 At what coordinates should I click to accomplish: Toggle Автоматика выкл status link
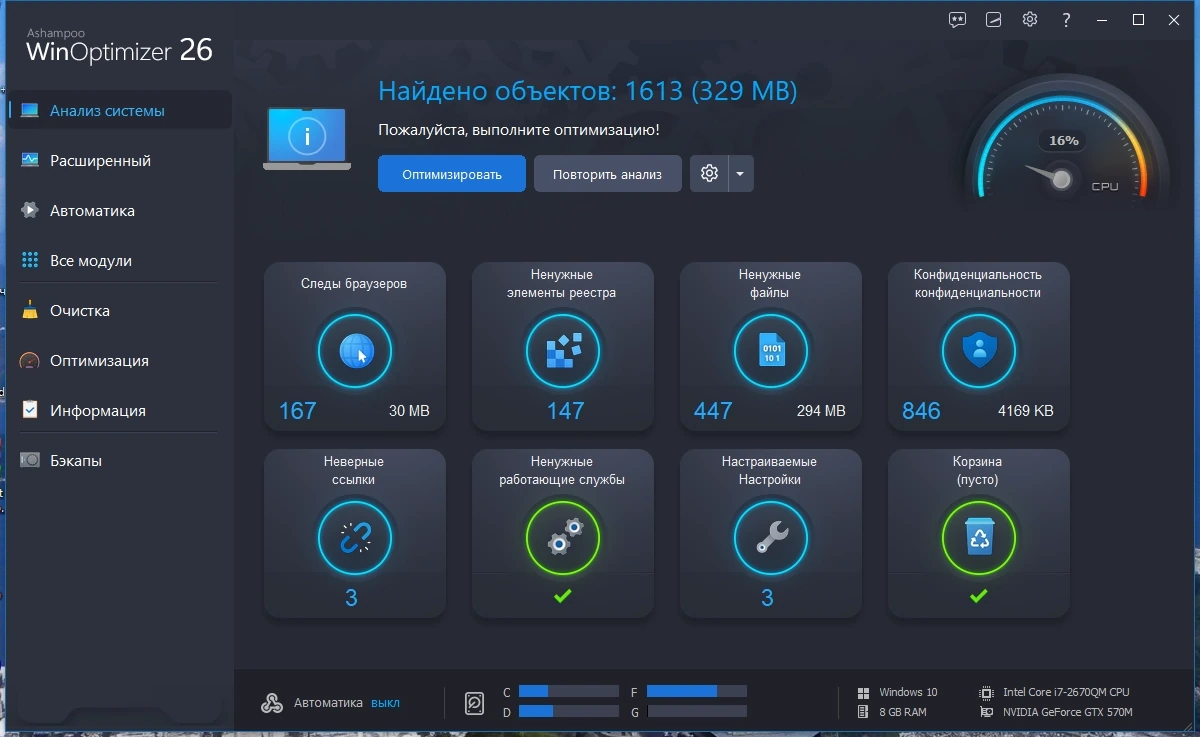385,703
